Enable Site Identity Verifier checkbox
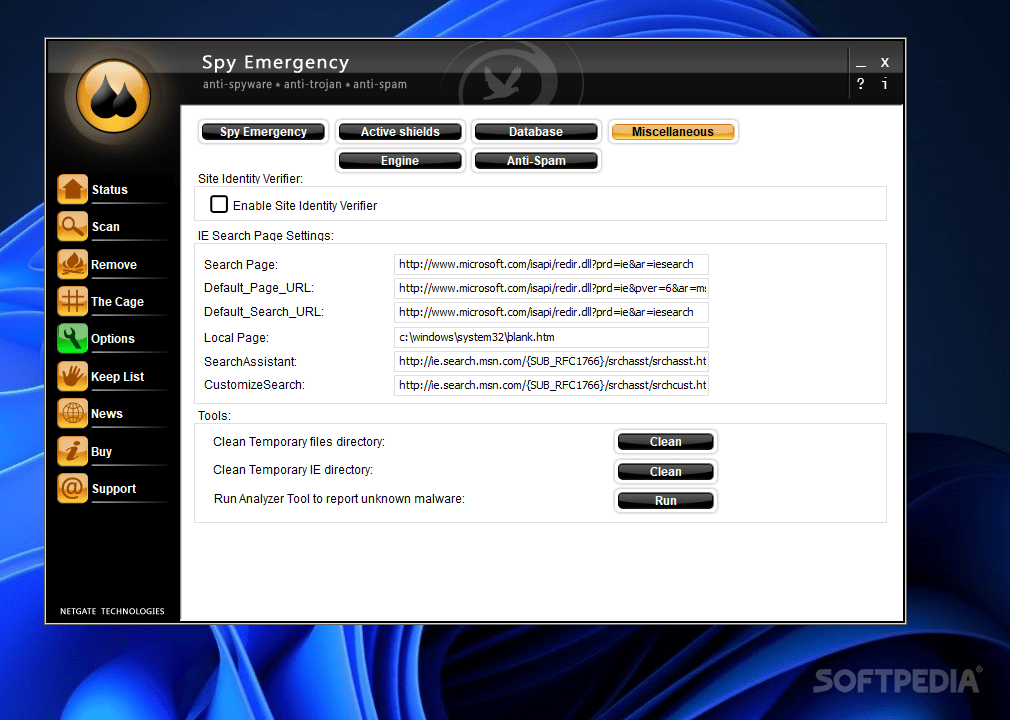 [219, 204]
